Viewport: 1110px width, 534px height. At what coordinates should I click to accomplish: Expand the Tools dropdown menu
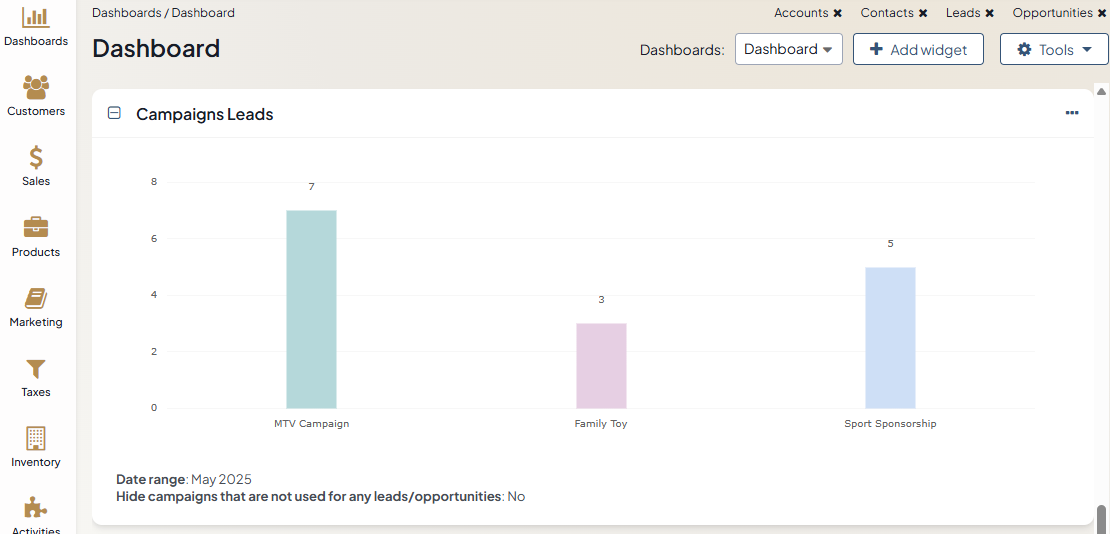tap(1054, 49)
